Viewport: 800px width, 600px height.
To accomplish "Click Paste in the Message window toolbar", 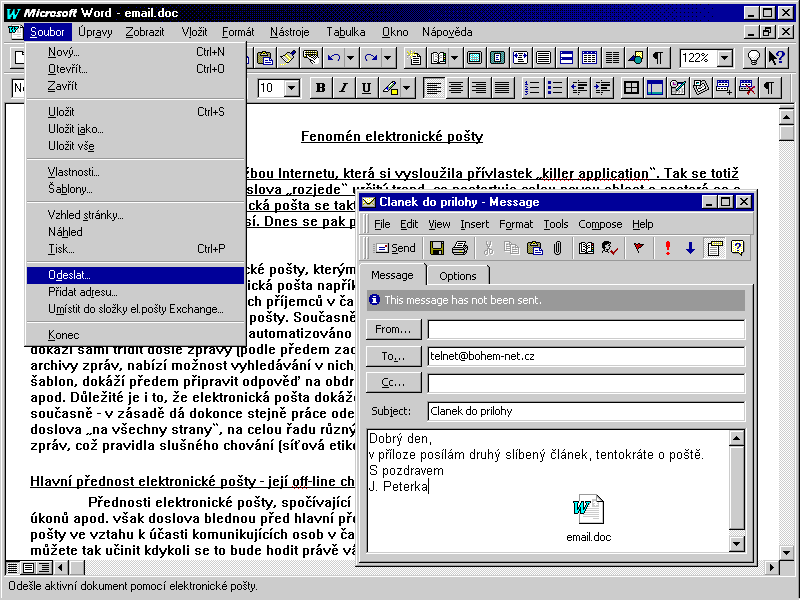I will tap(534, 248).
